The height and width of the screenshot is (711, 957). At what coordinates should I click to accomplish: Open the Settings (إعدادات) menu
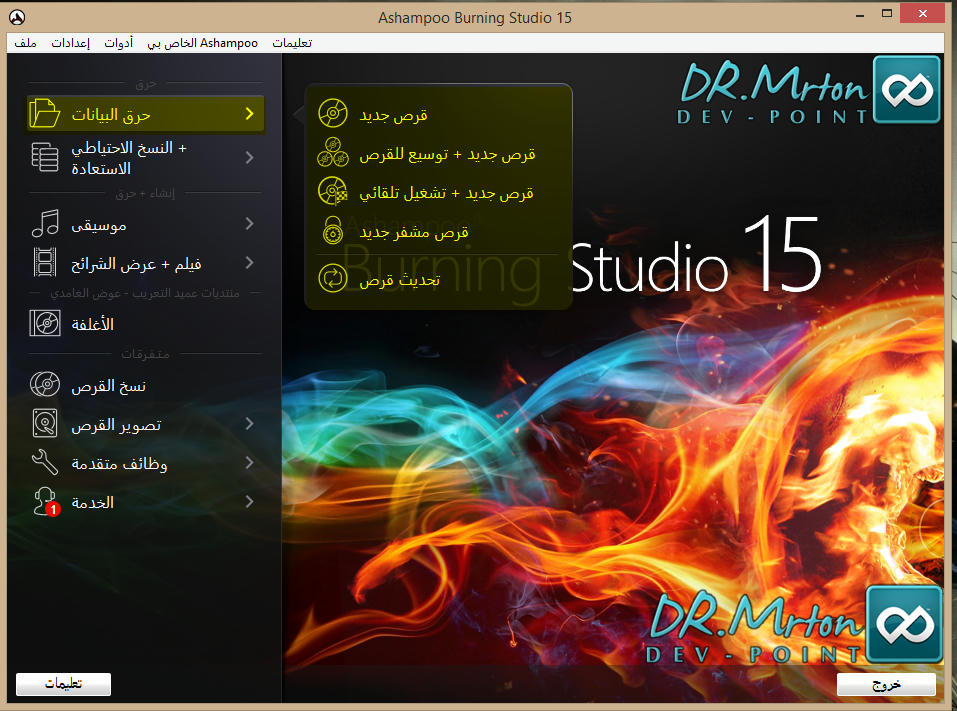coord(71,43)
